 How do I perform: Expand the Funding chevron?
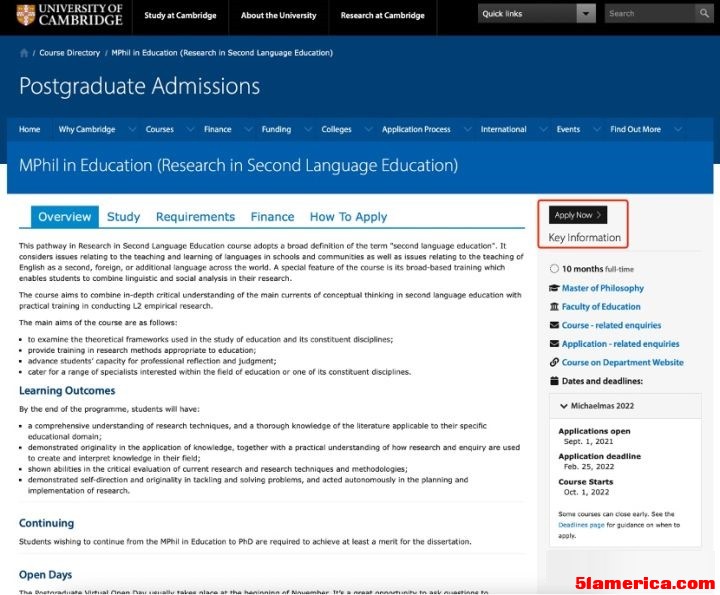click(x=308, y=129)
